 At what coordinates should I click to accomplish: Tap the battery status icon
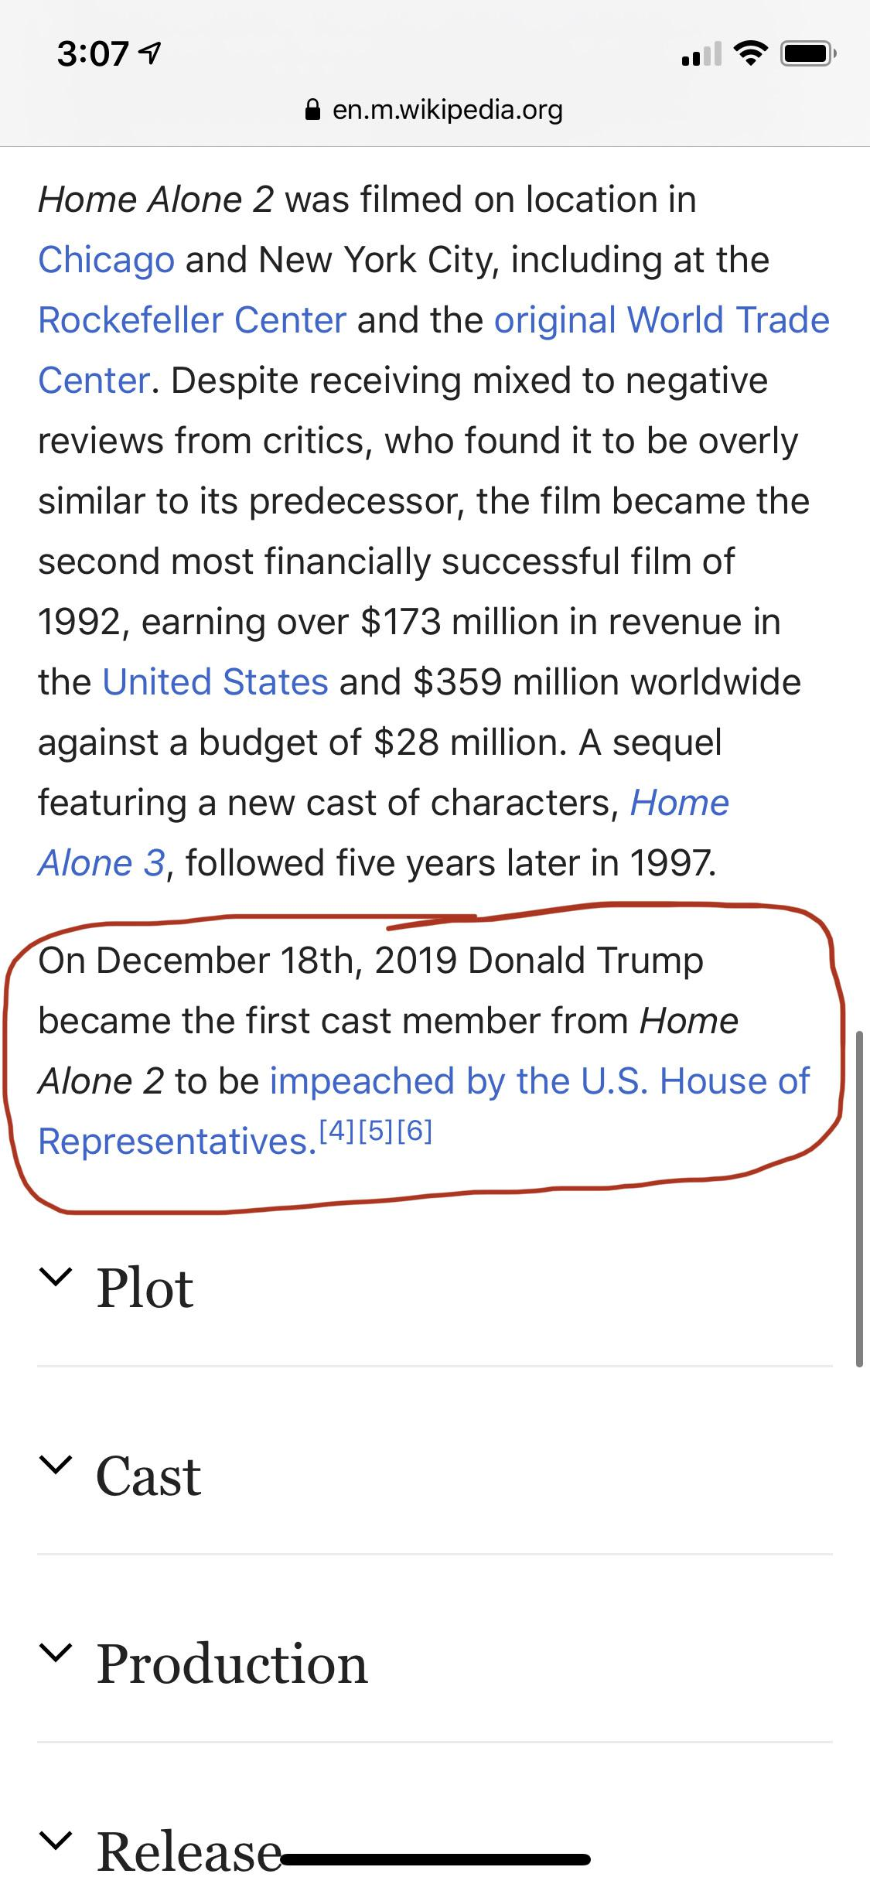tap(807, 53)
